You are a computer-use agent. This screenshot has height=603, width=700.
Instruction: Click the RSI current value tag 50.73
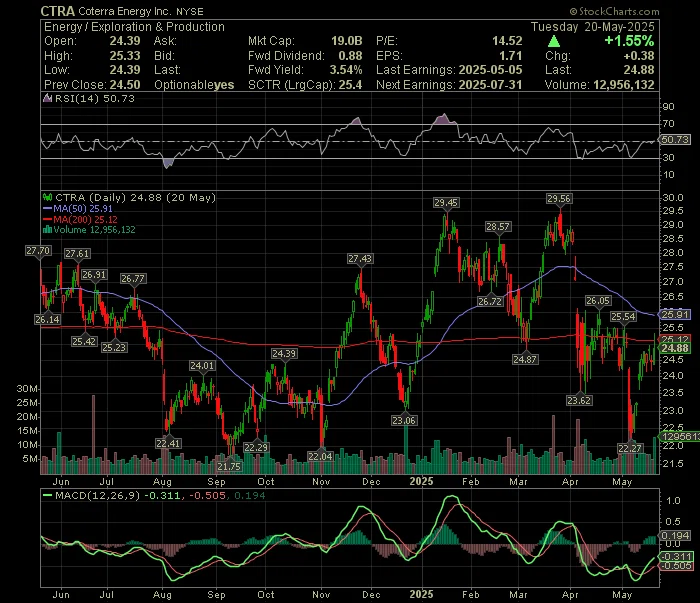click(x=675, y=140)
